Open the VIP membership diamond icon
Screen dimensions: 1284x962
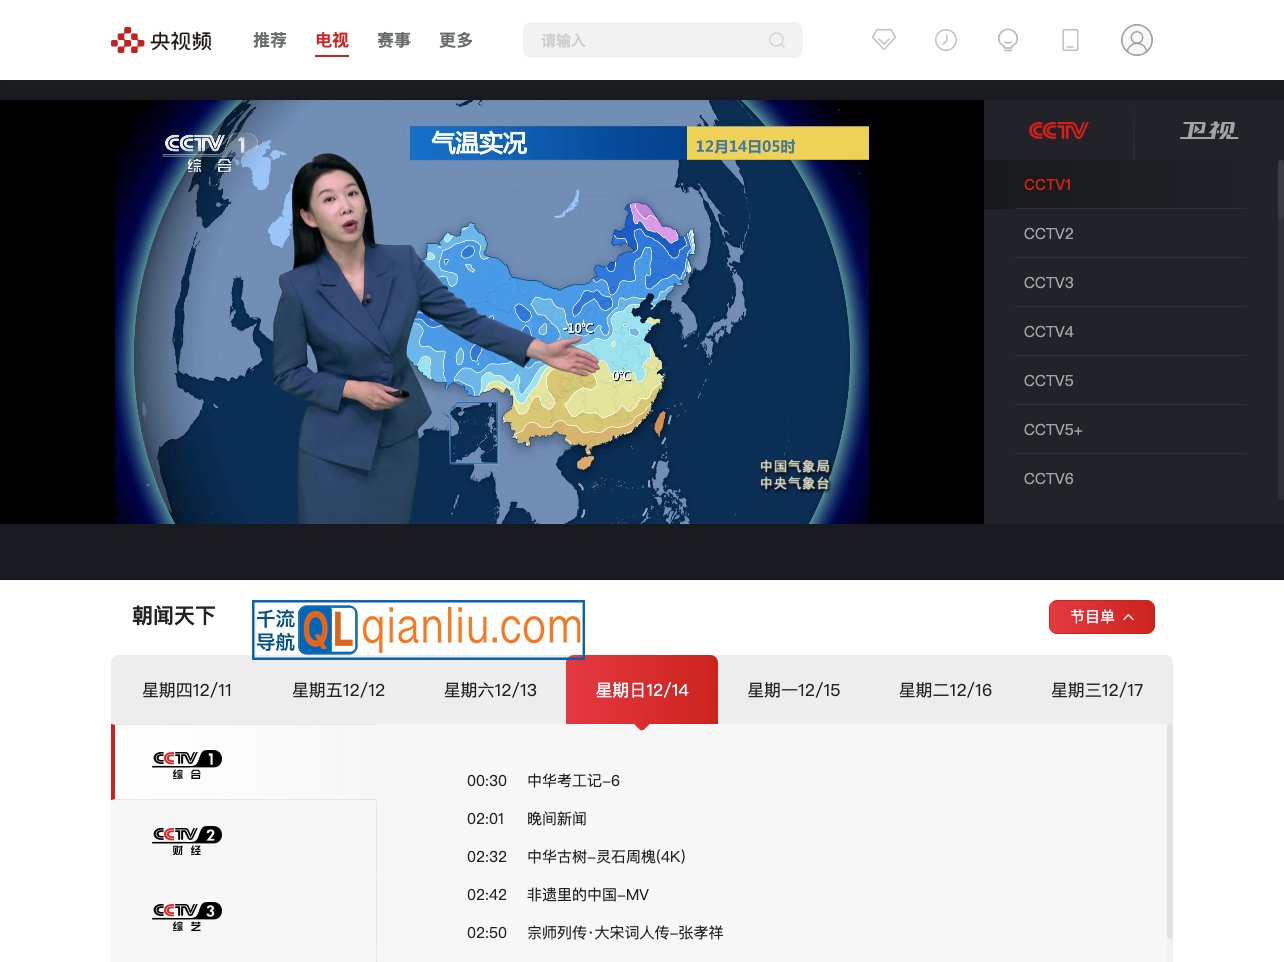point(884,40)
